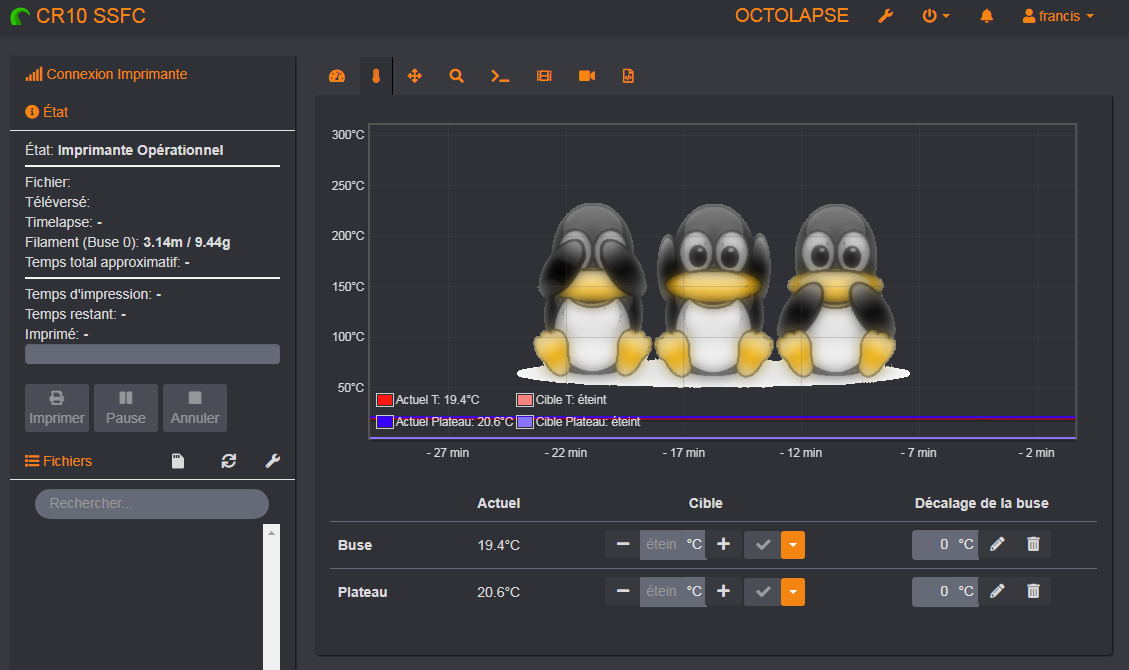Image resolution: width=1129 pixels, height=670 pixels.
Task: Click the filament usage 3.14m / 9.44g
Action: tap(186, 243)
